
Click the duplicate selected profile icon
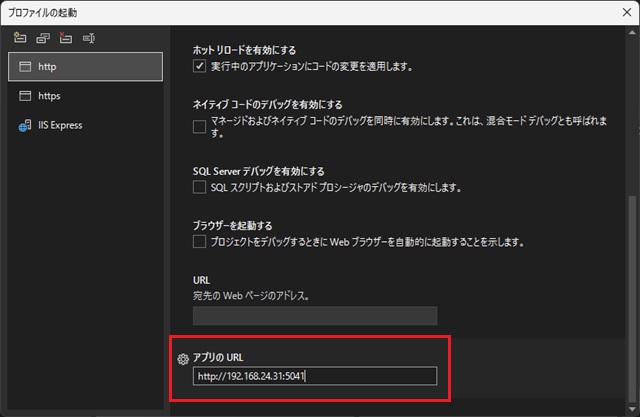coord(43,38)
